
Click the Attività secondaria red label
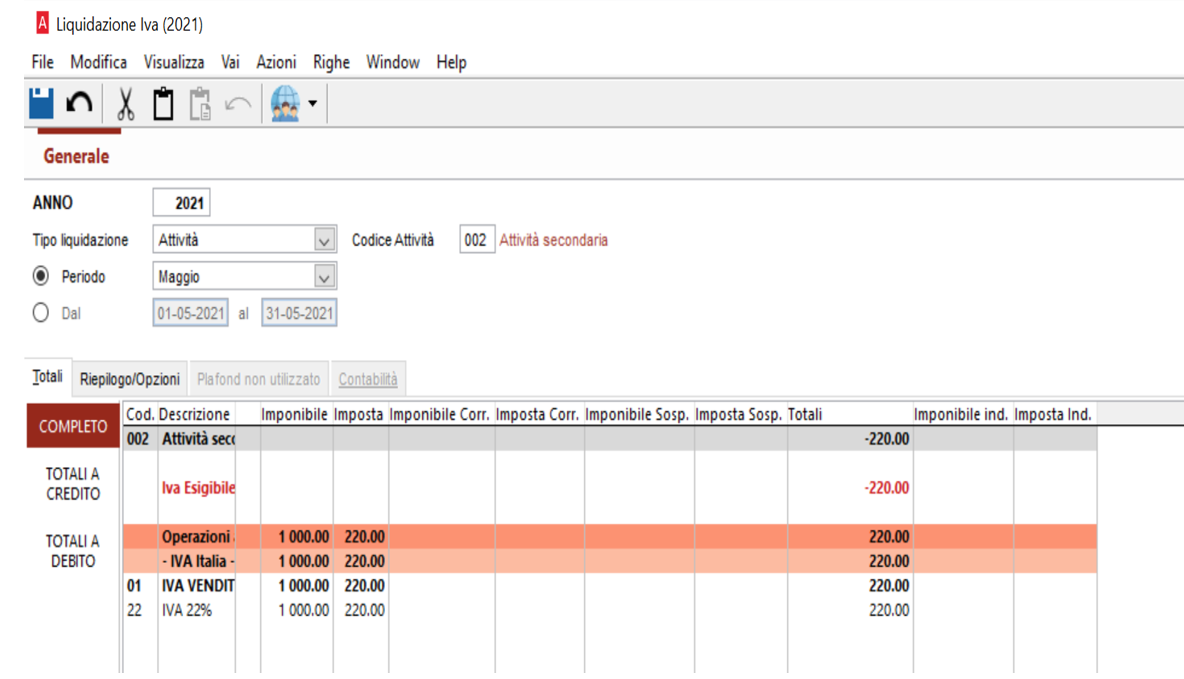[553, 240]
